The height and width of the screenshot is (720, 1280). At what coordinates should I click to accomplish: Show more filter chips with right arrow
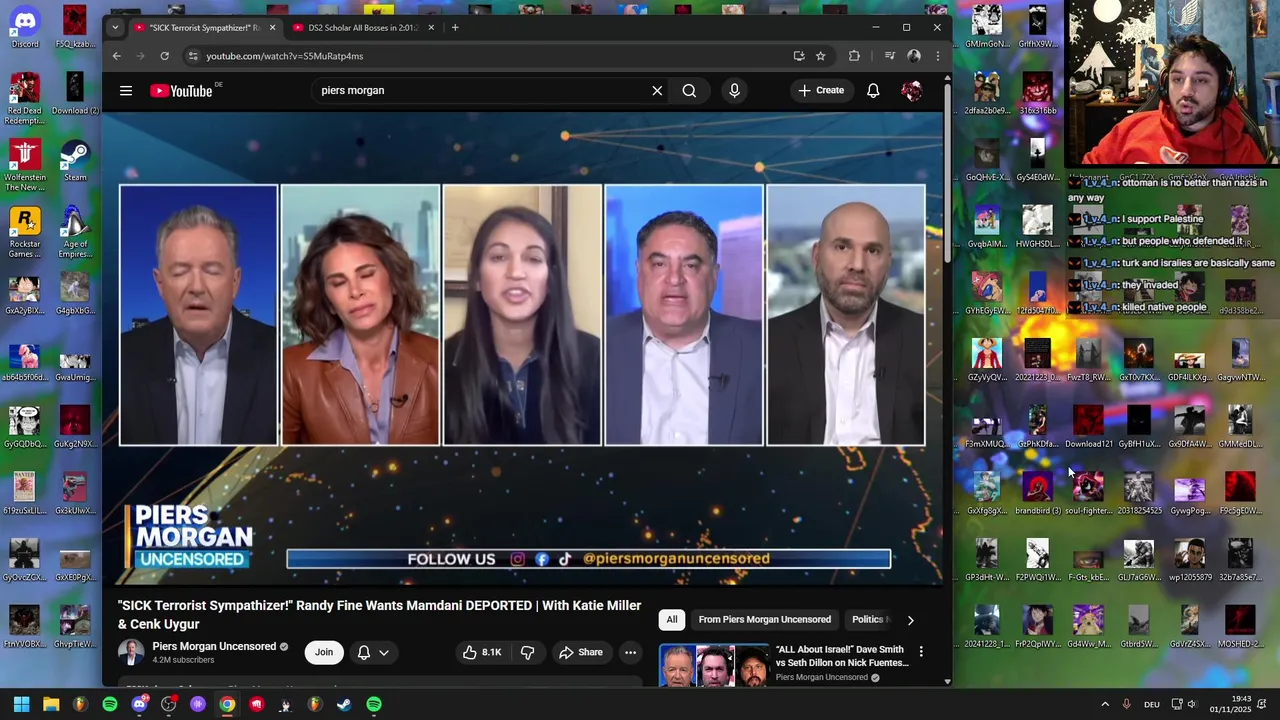click(x=910, y=621)
